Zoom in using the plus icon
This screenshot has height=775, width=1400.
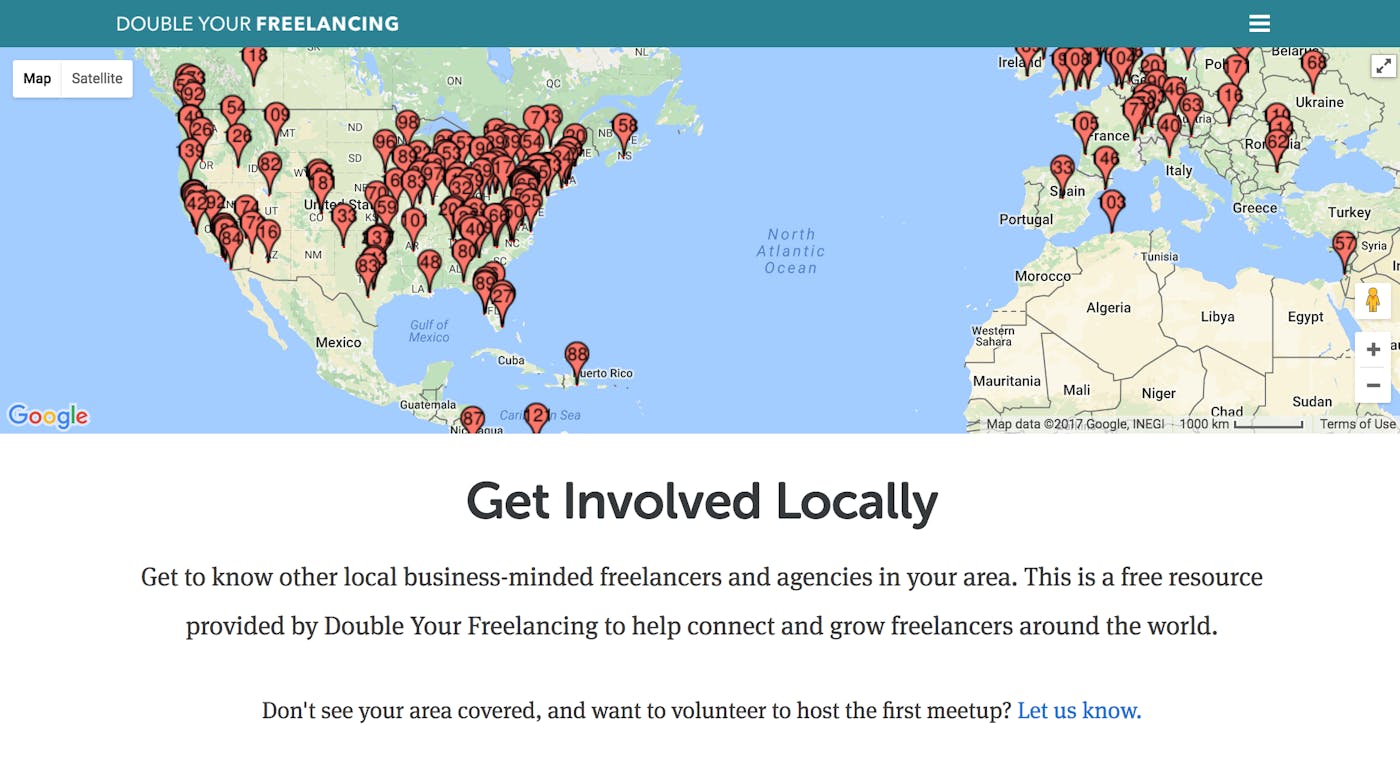point(1373,348)
